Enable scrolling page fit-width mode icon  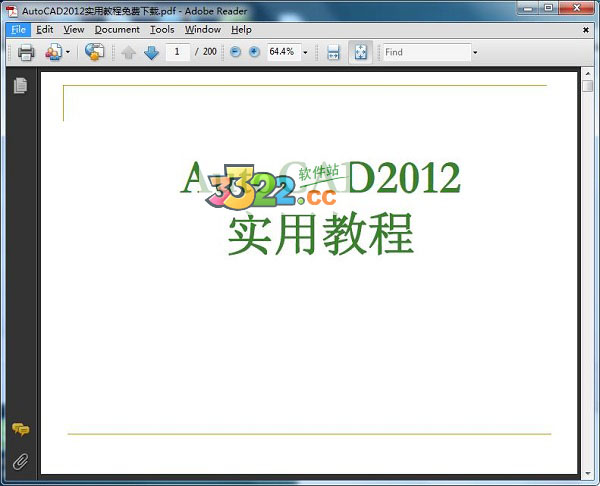pos(333,52)
